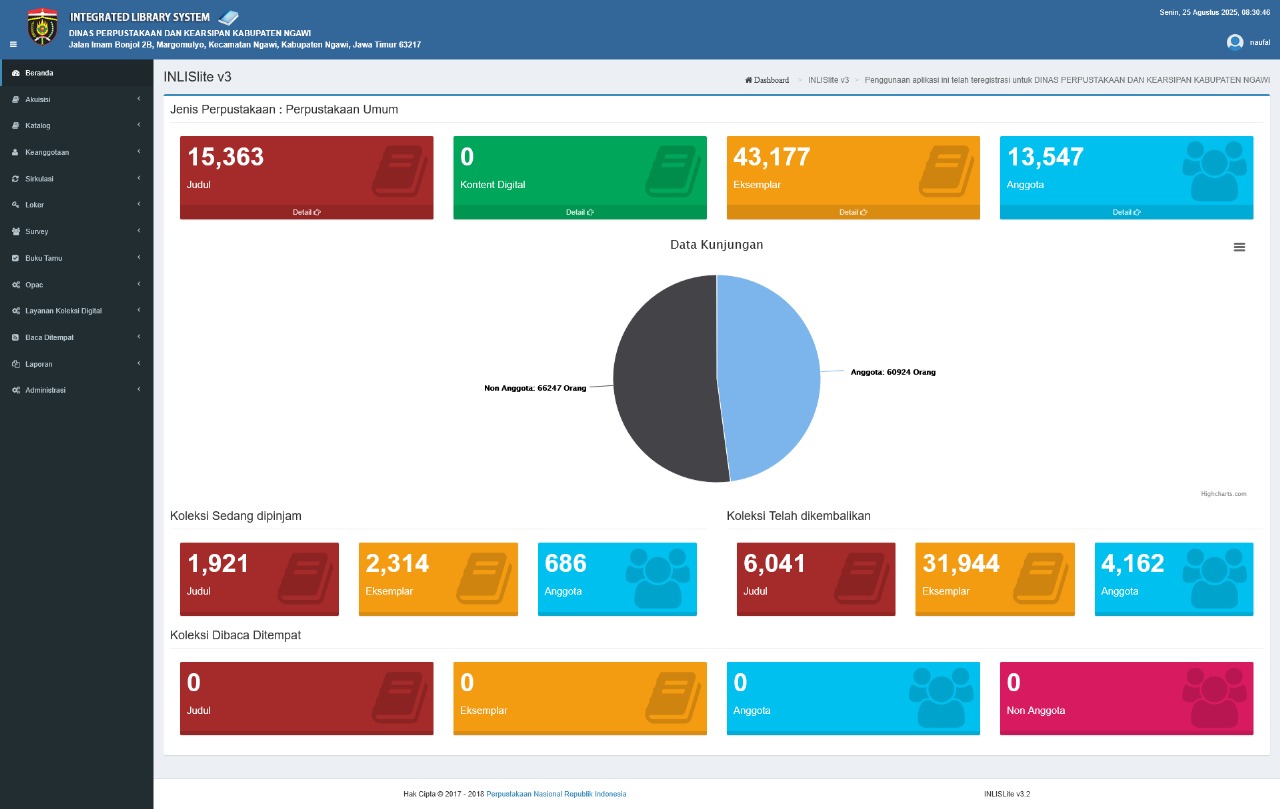Open Detail link on Anggota card
The image size is (1280, 809).
point(1126,212)
